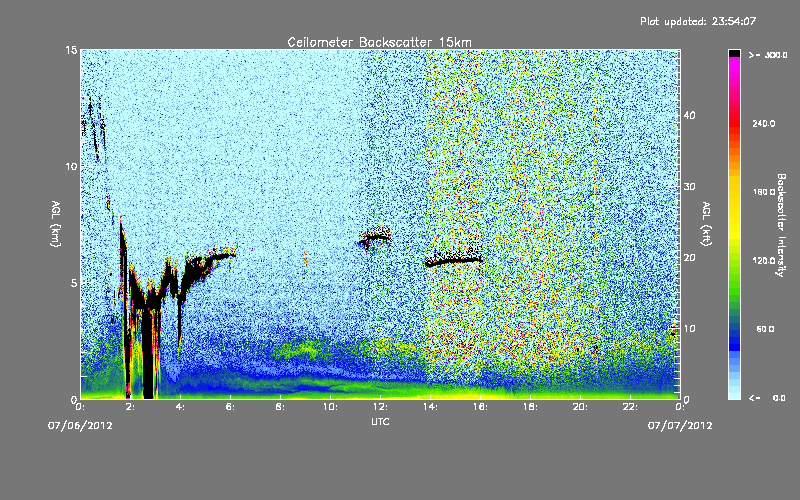Image resolution: width=800 pixels, height=500 pixels.
Task: Select the "12:" hour tick label
Action: [x=380, y=407]
